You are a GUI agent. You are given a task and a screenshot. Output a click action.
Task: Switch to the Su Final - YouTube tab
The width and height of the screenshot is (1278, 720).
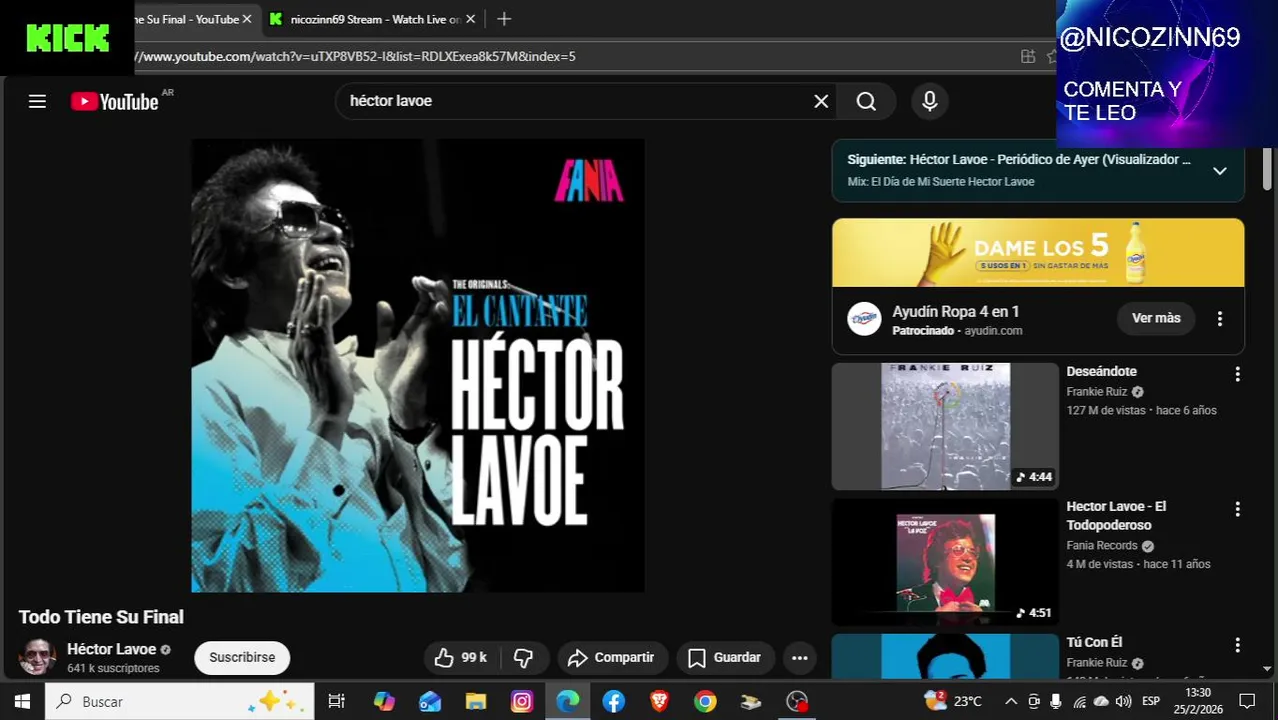click(186, 19)
